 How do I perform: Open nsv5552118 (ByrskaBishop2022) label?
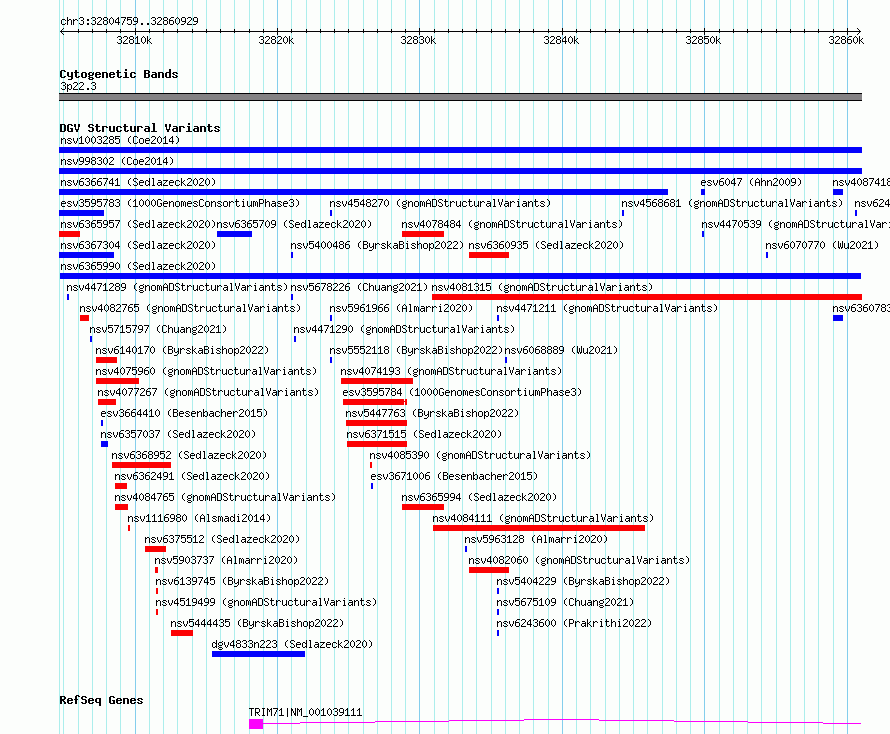click(x=416, y=350)
